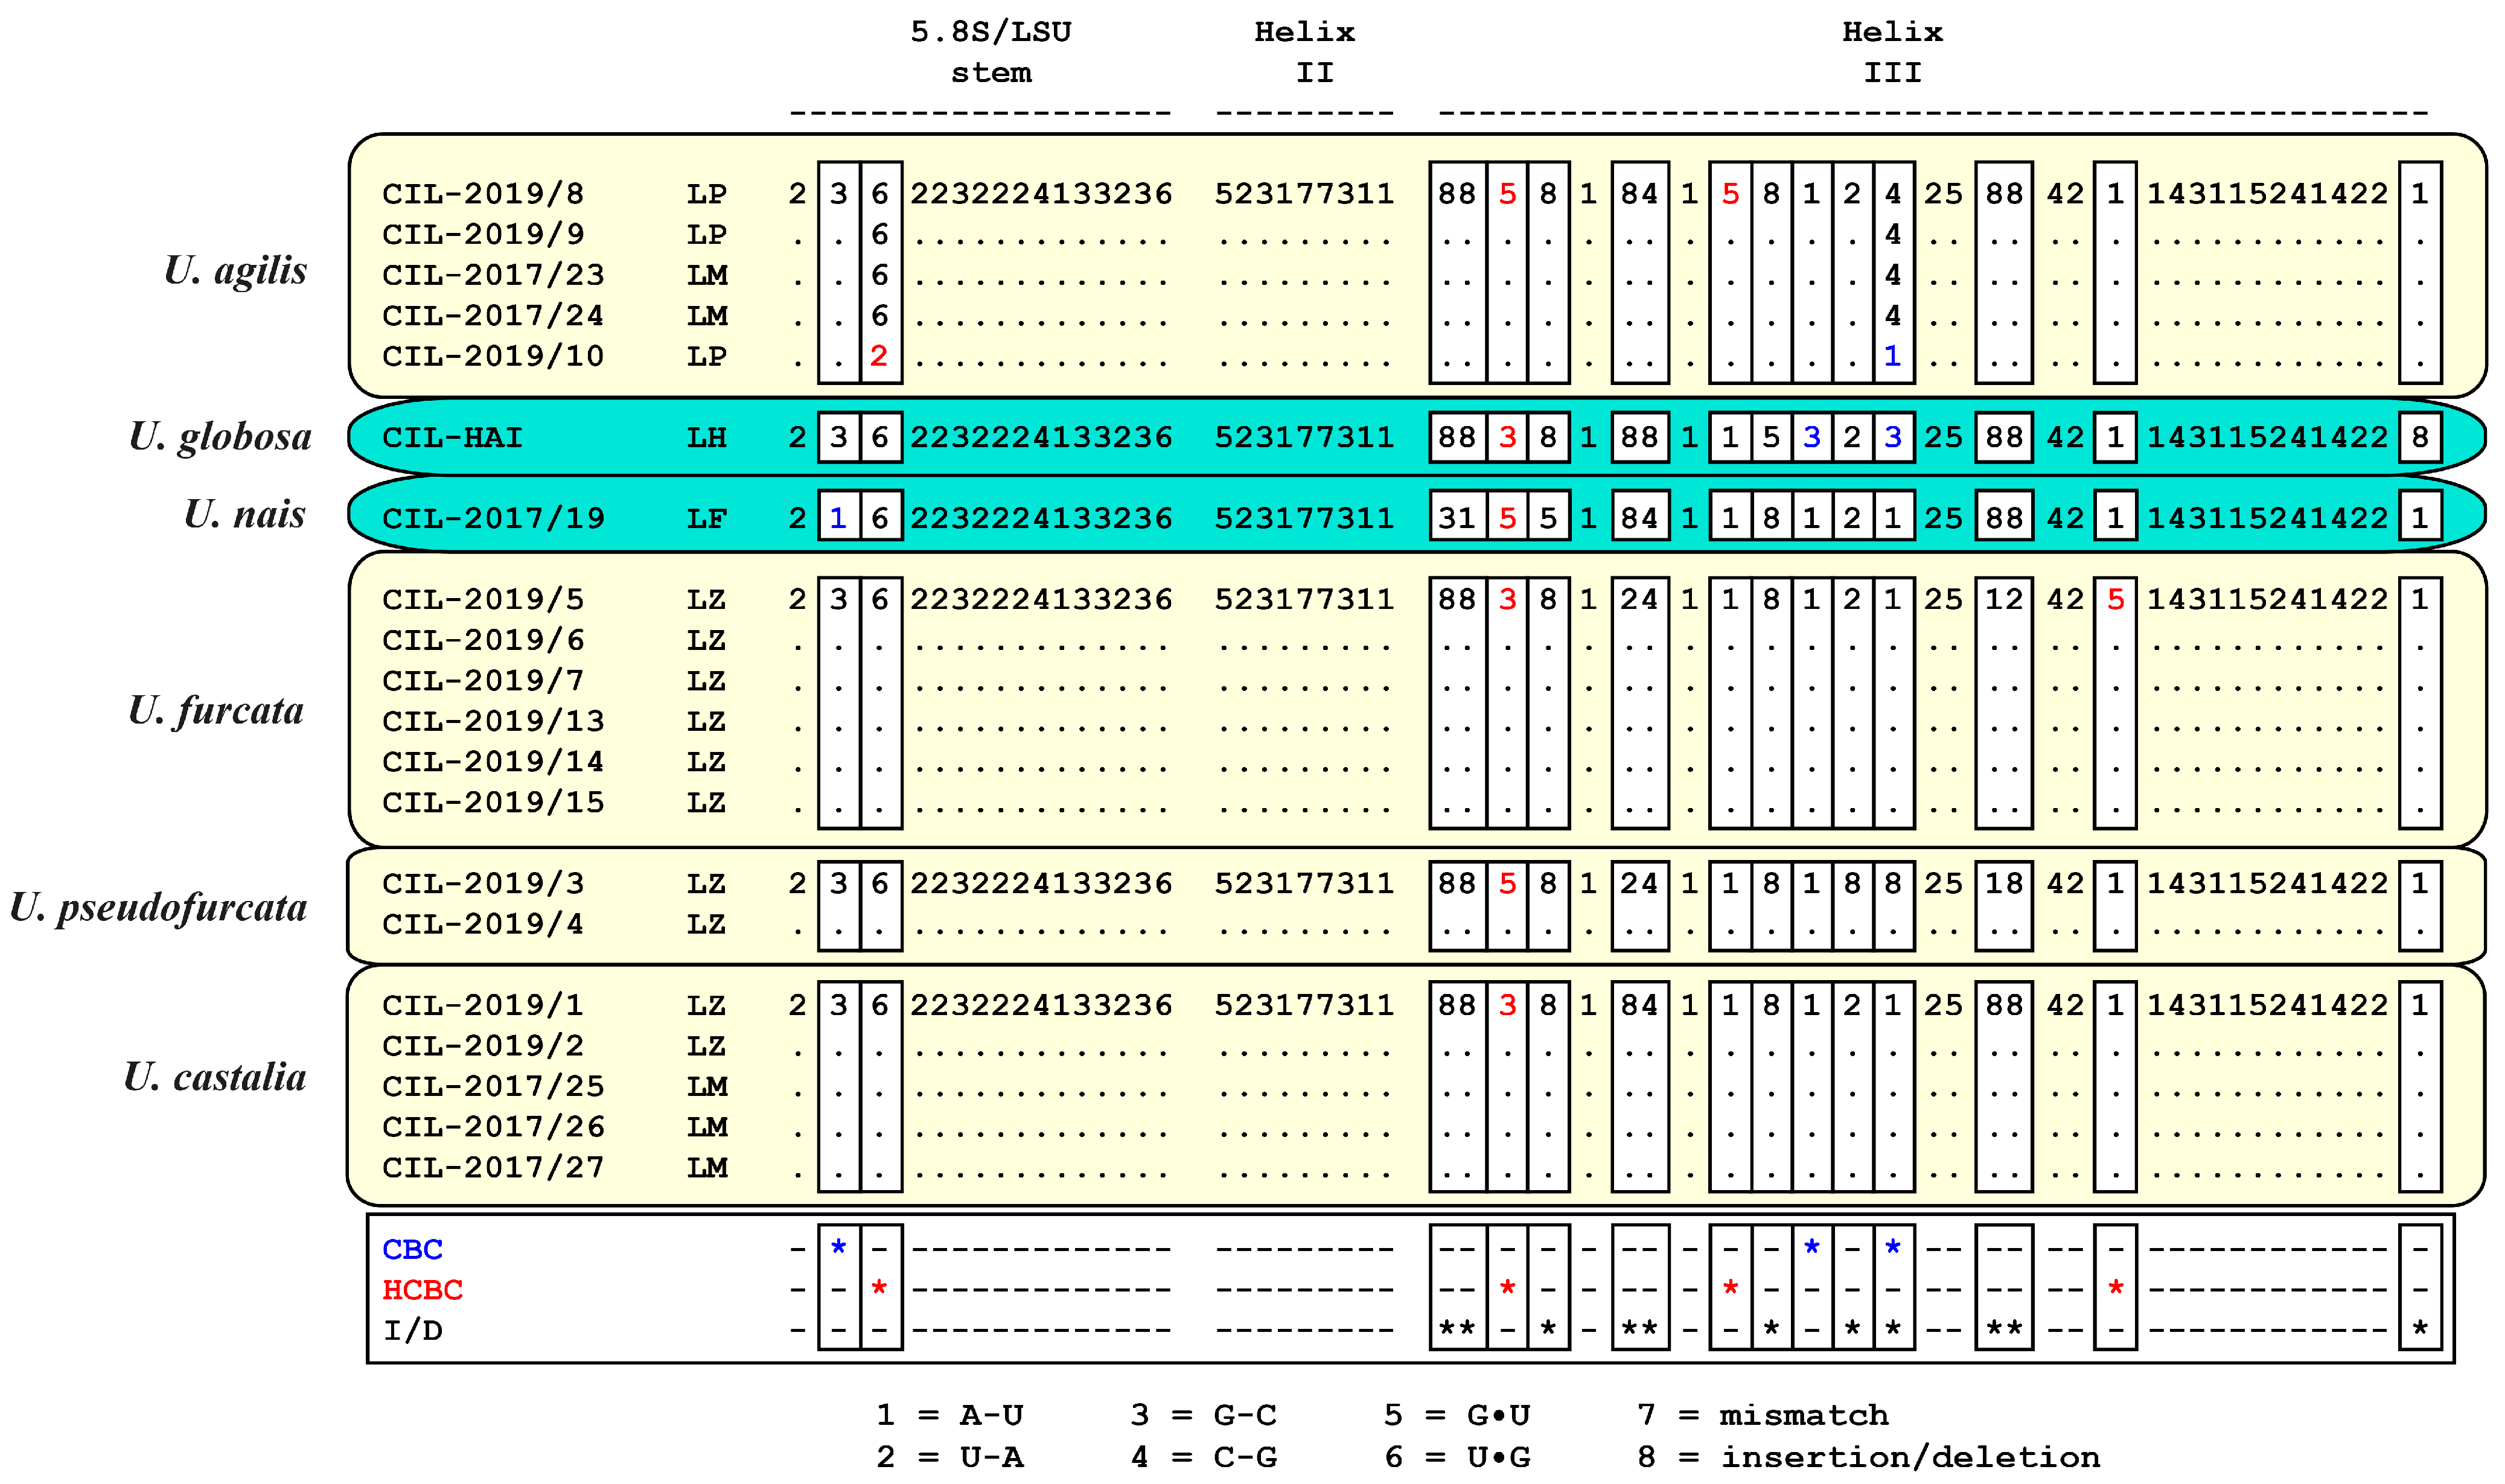Click the red 5 in CIL-2019/5 row
The height and width of the screenshot is (1484, 2505).
point(2115,599)
